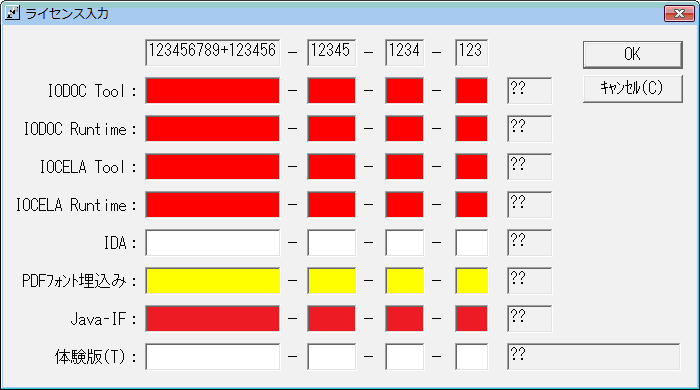Click the IOCELA Tool fourth license field
The width and height of the screenshot is (700, 390).
tap(471, 166)
